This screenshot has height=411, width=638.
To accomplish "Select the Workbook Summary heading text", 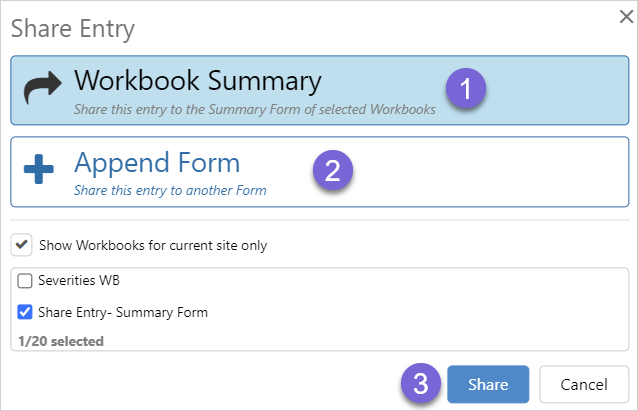I will tap(197, 80).
